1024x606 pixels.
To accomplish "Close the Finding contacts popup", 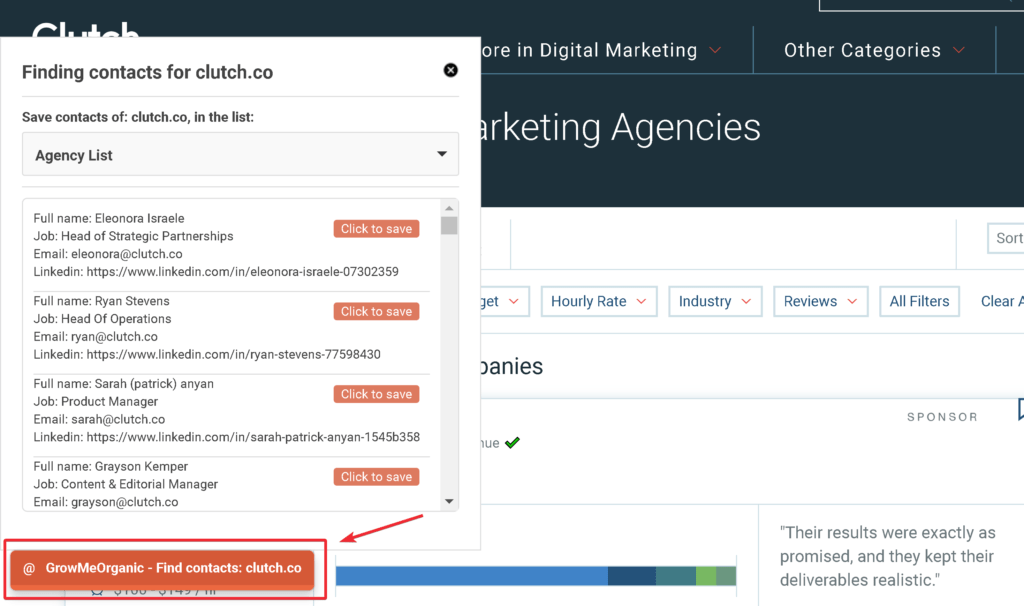I will pos(451,71).
